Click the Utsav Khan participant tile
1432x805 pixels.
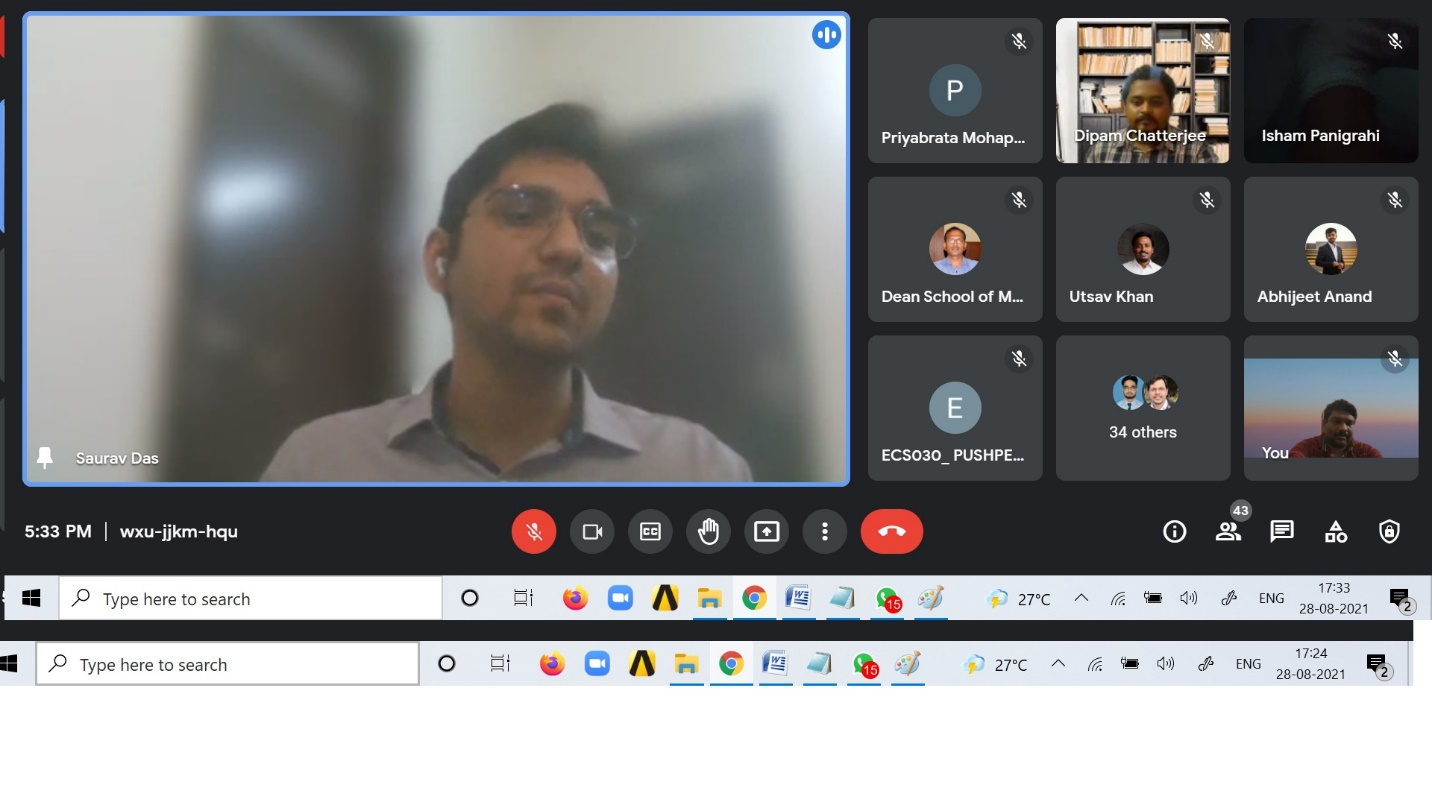[1142, 250]
